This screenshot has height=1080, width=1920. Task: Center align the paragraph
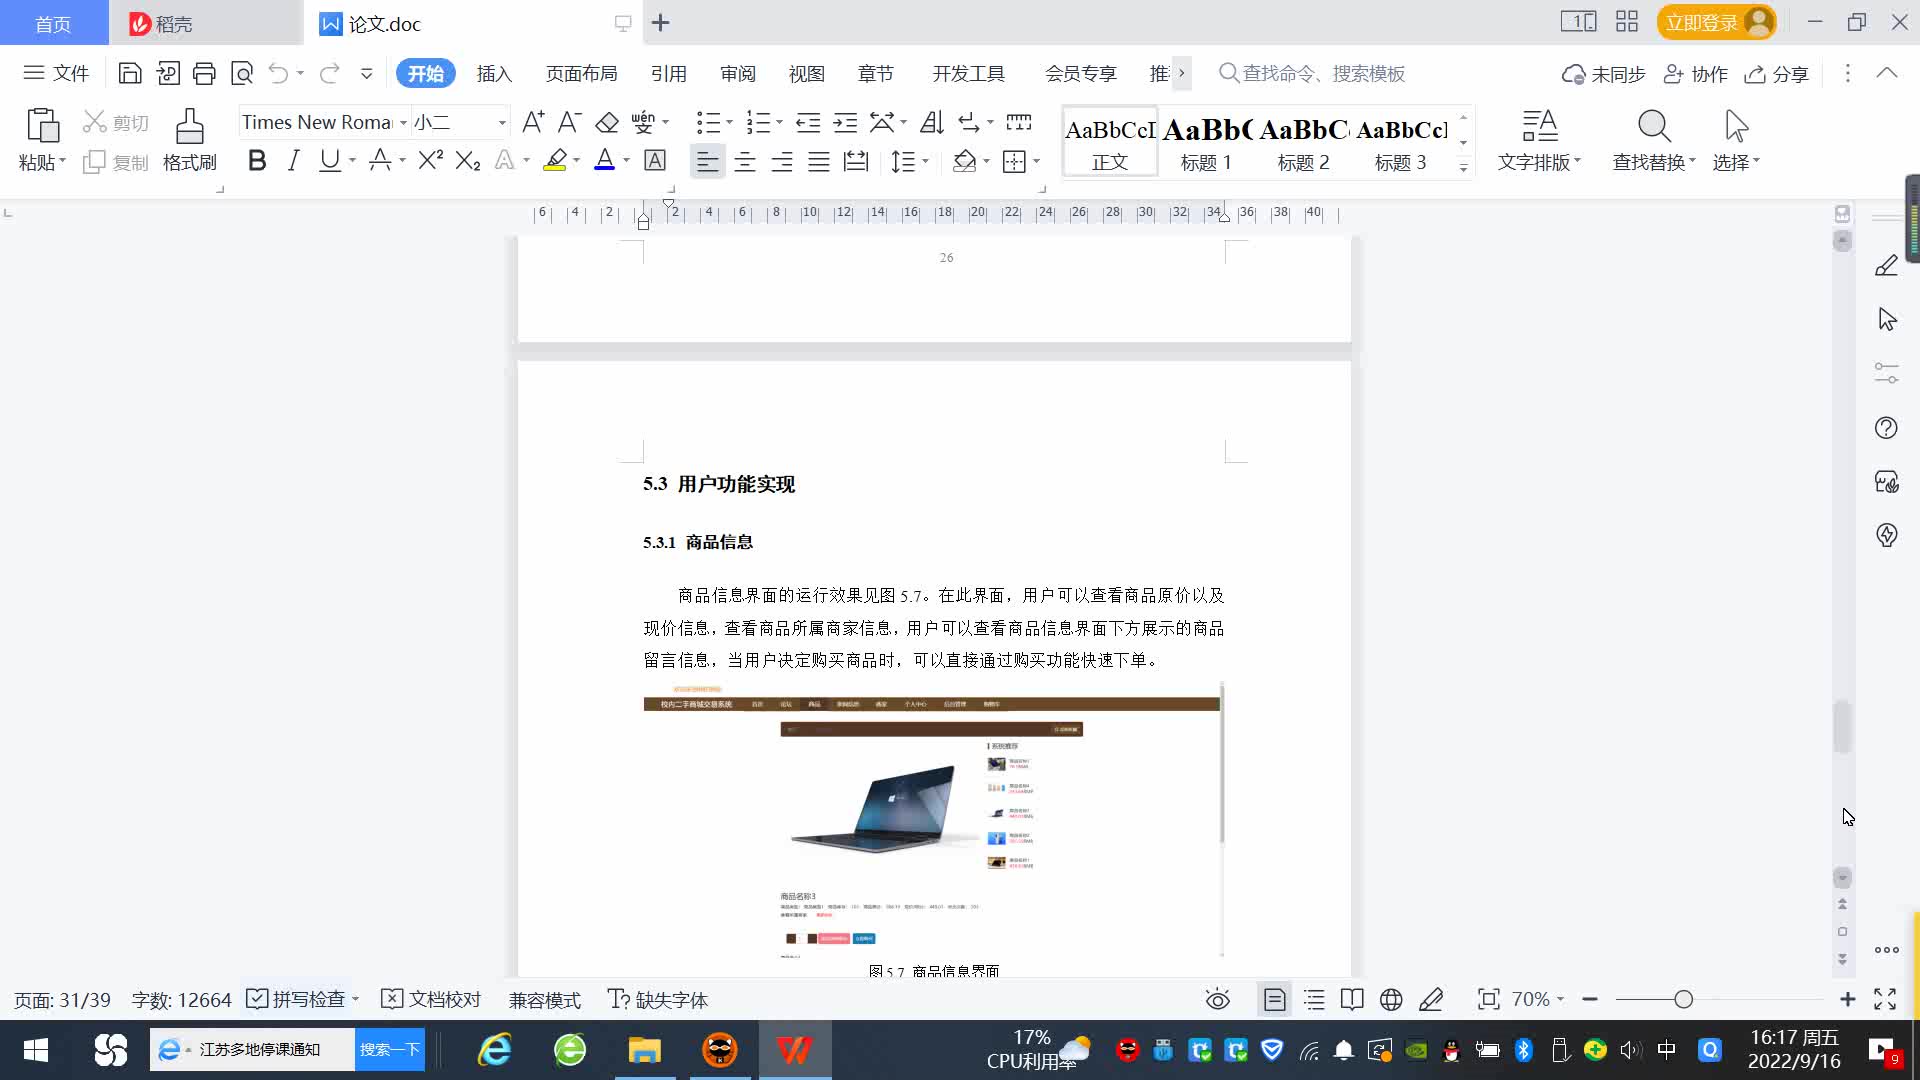[744, 161]
